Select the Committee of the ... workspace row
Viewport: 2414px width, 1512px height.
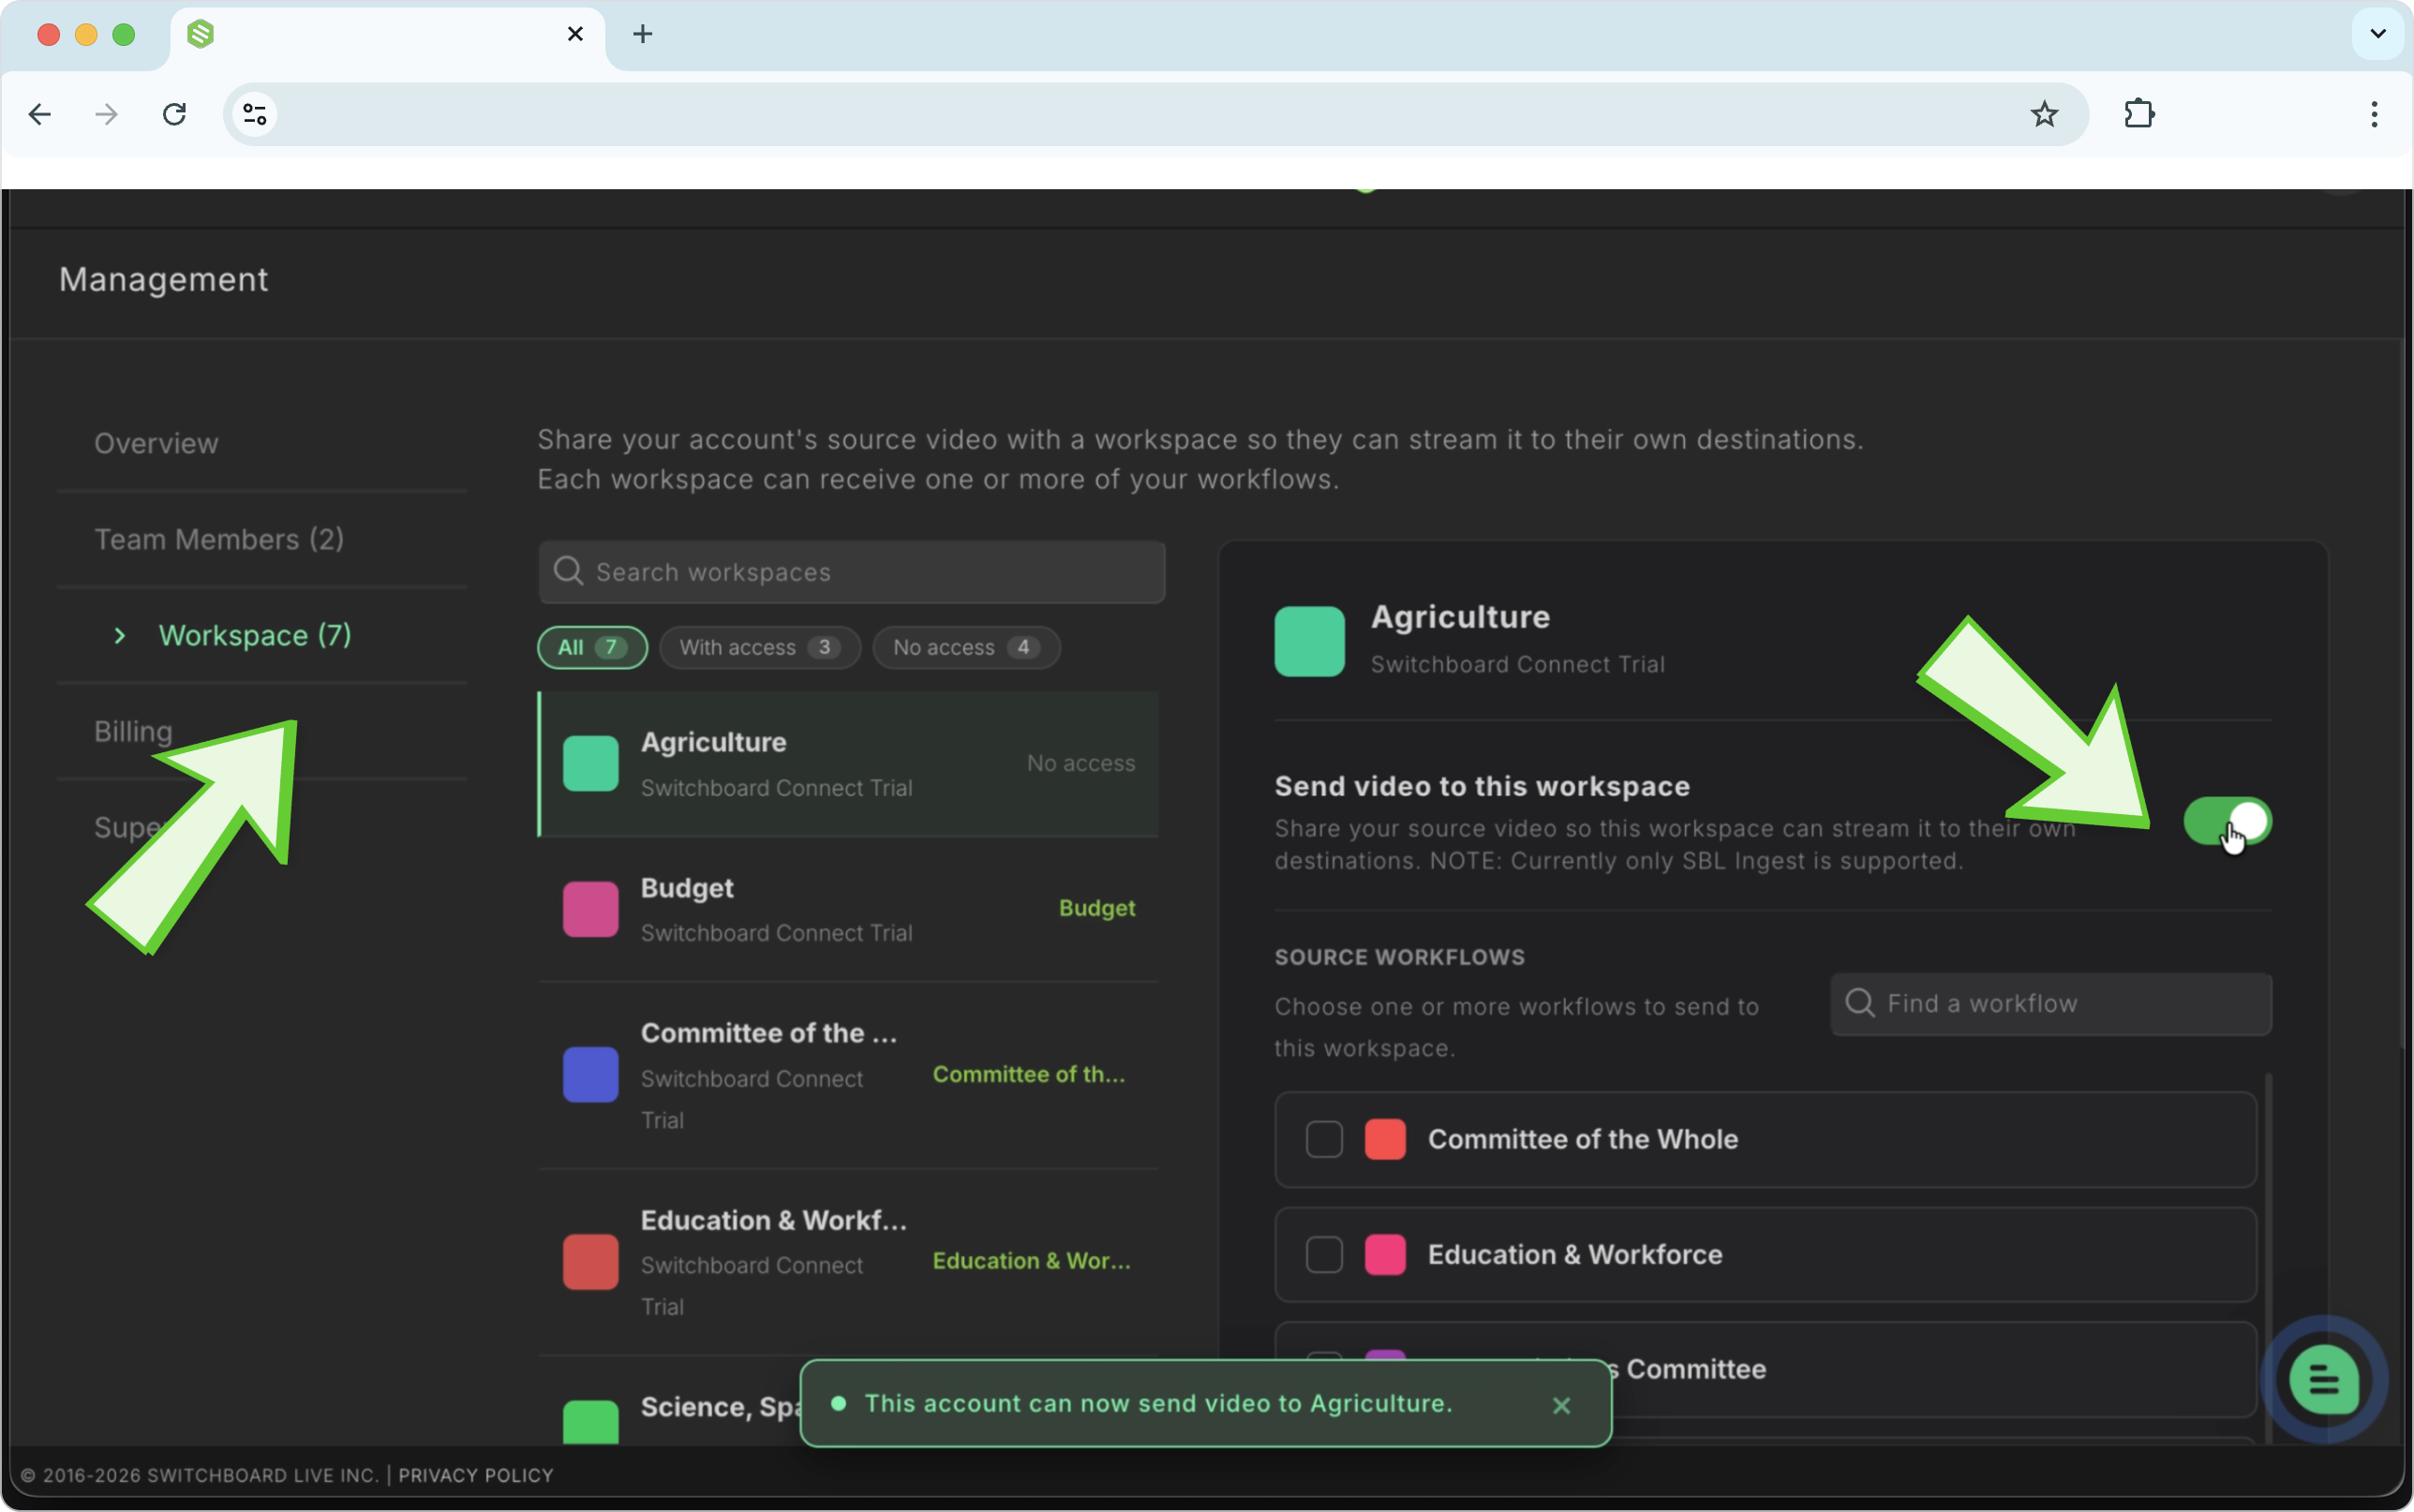(x=848, y=1075)
